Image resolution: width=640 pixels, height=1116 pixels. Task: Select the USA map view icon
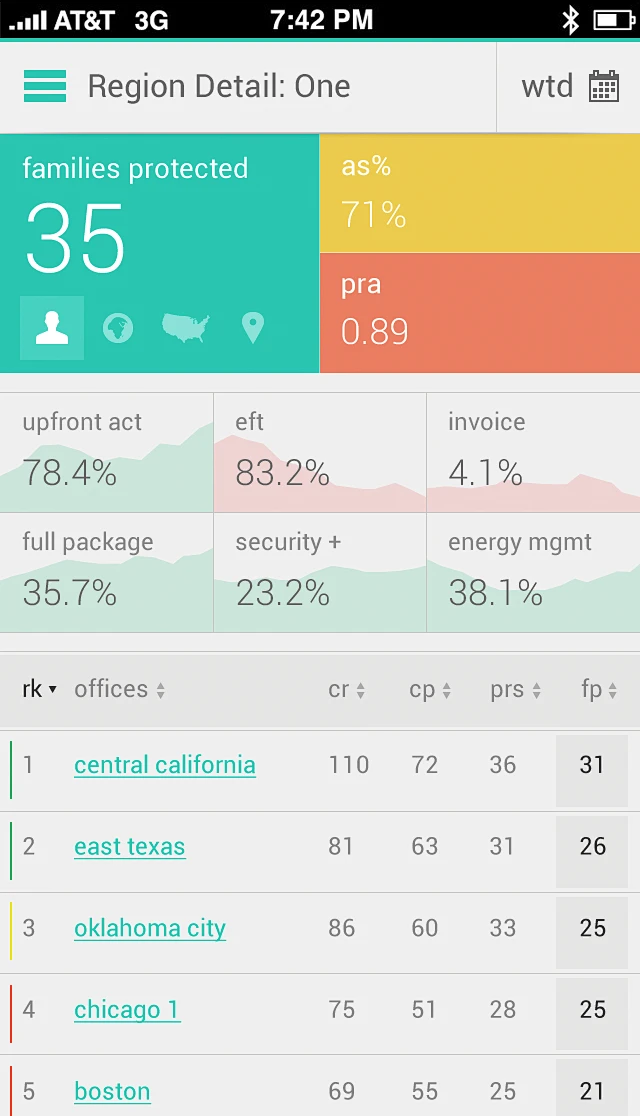tap(186, 328)
